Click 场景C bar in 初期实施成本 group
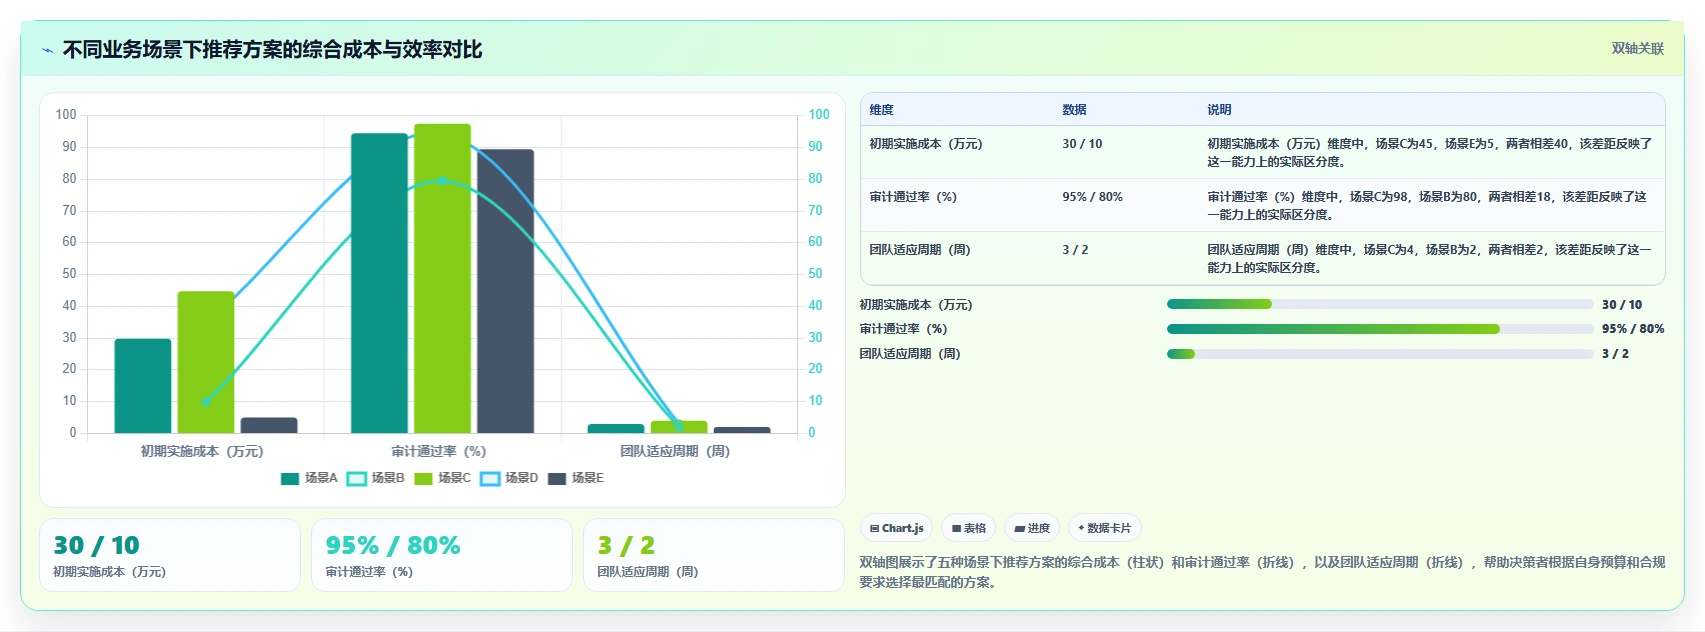Viewport: 1705px width, 632px height. coord(206,362)
